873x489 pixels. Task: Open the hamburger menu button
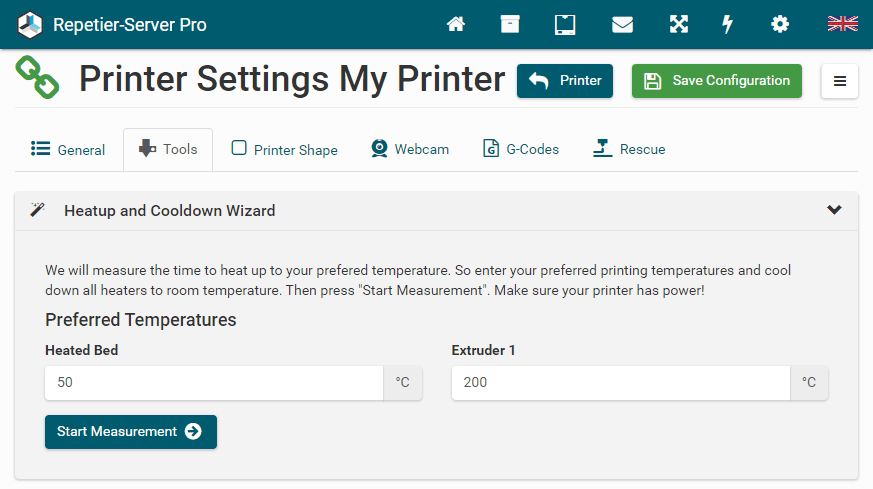tap(839, 81)
